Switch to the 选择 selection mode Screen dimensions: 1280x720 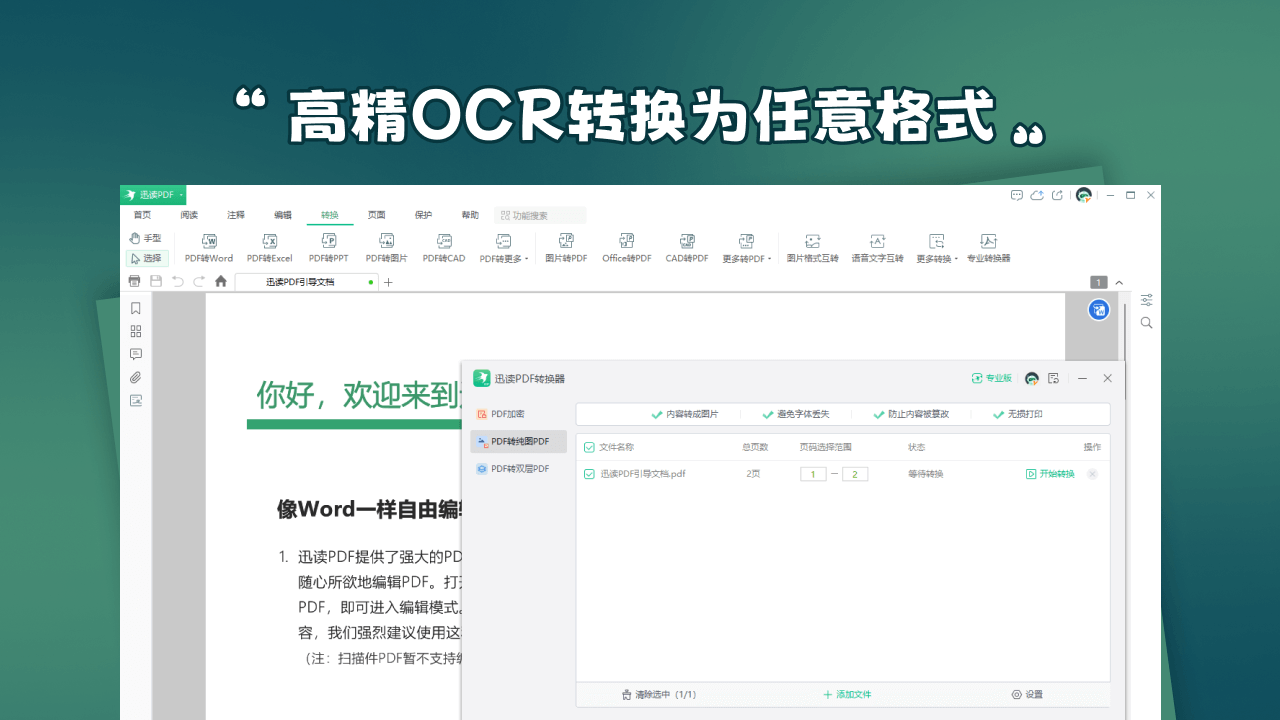[148, 258]
